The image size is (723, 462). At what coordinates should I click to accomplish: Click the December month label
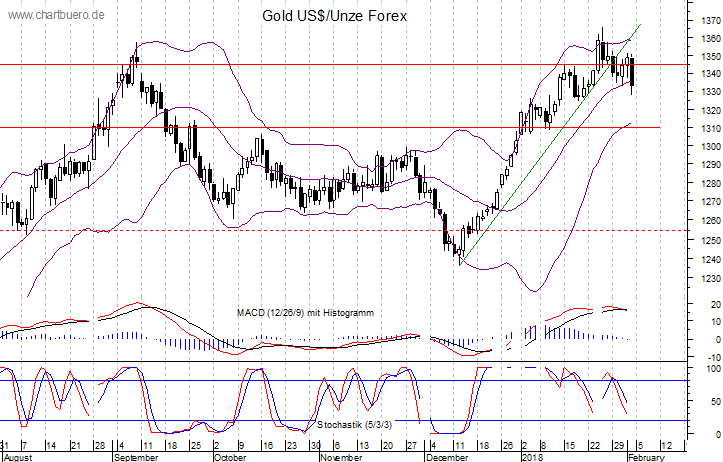447,455
